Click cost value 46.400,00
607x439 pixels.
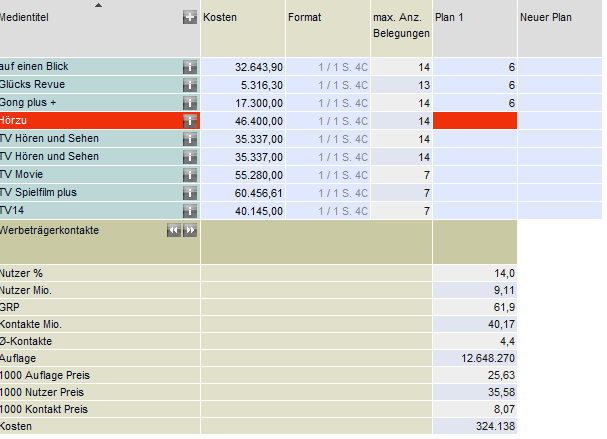point(259,121)
